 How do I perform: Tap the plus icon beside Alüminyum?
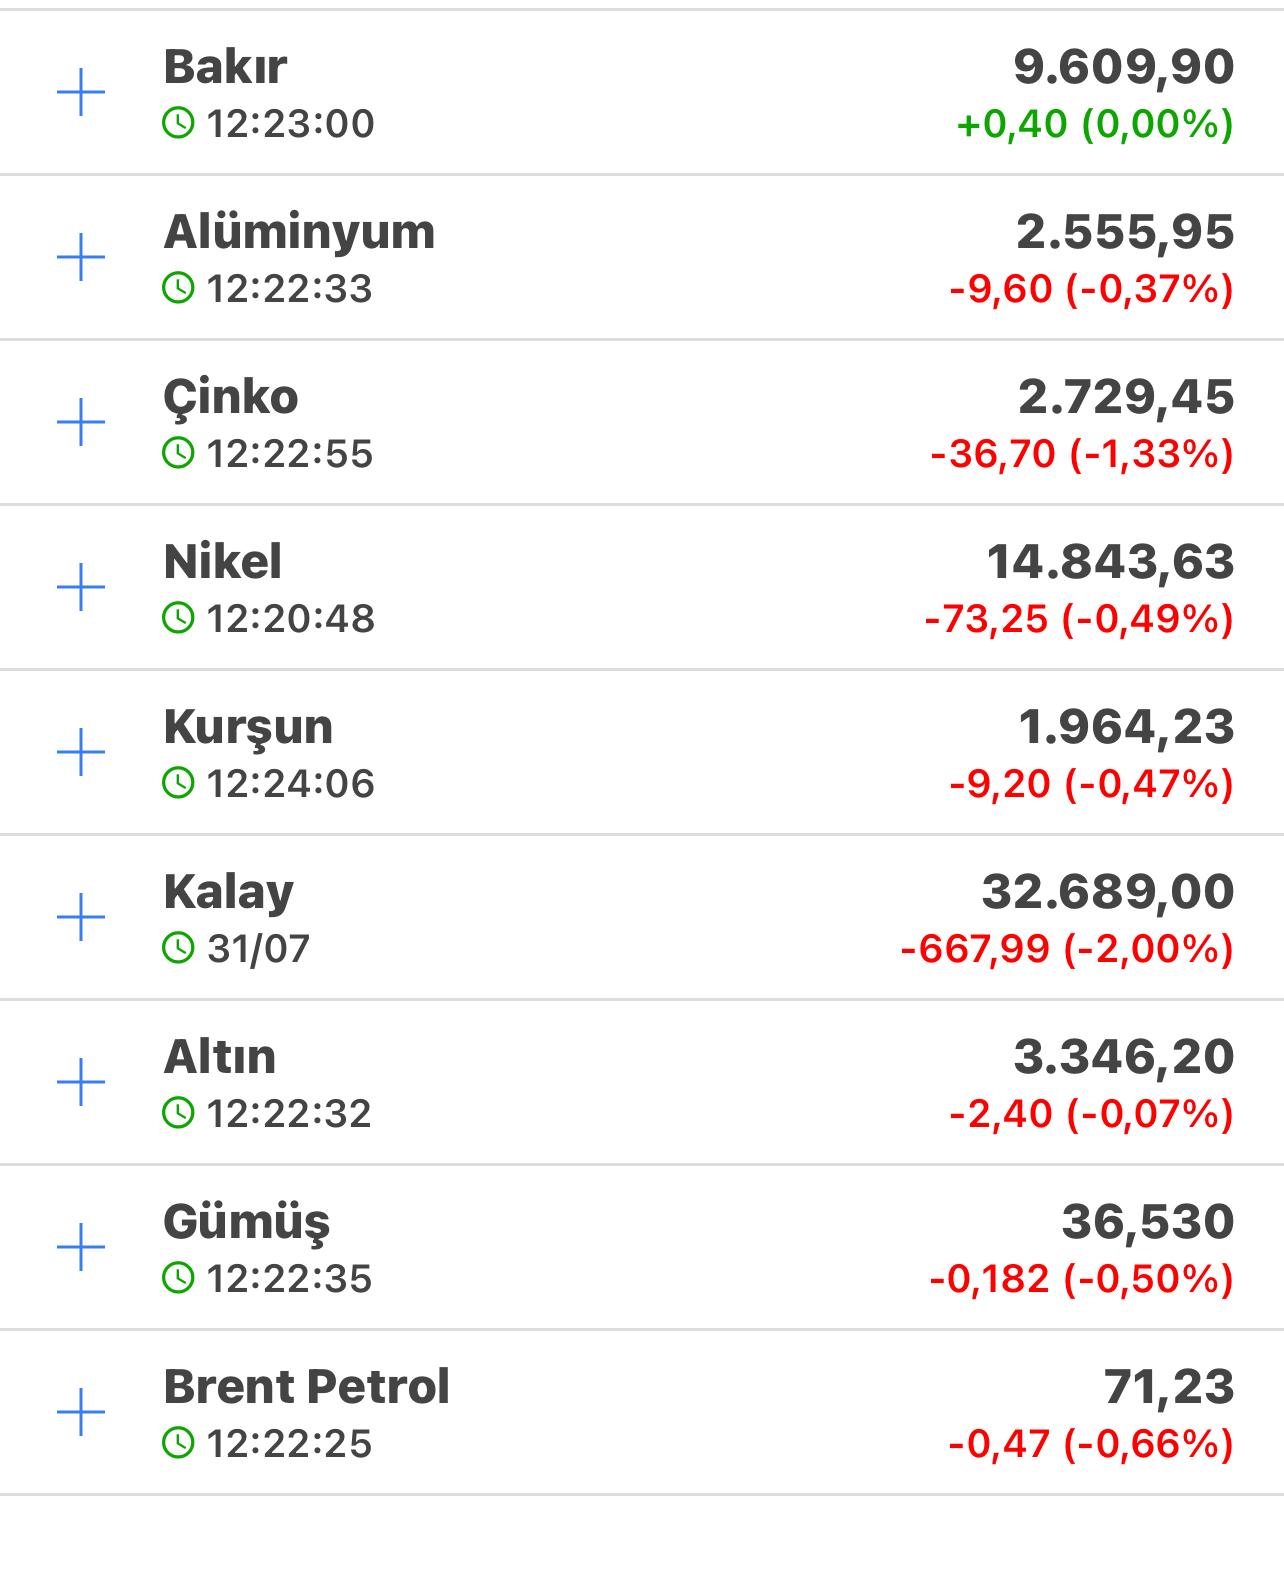click(x=81, y=258)
